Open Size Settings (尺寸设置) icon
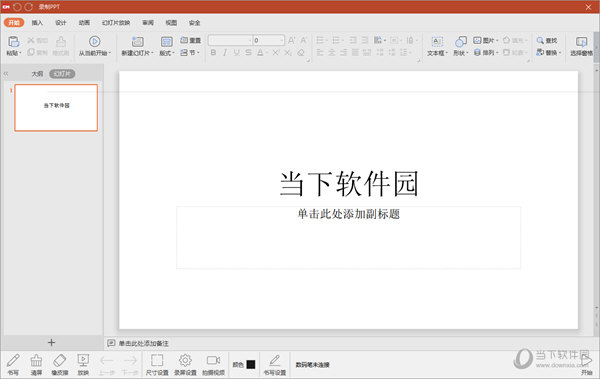This screenshot has height=379, width=600. click(x=157, y=360)
